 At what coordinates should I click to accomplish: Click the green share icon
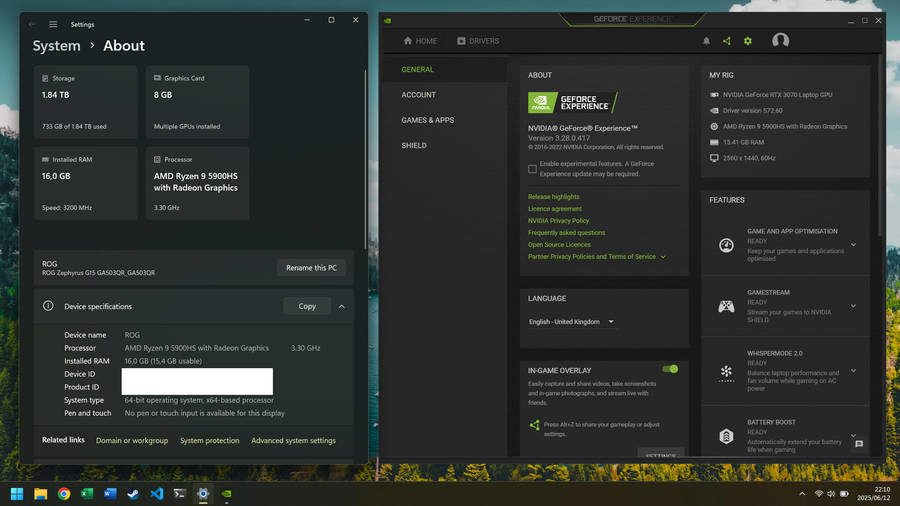[x=727, y=41]
